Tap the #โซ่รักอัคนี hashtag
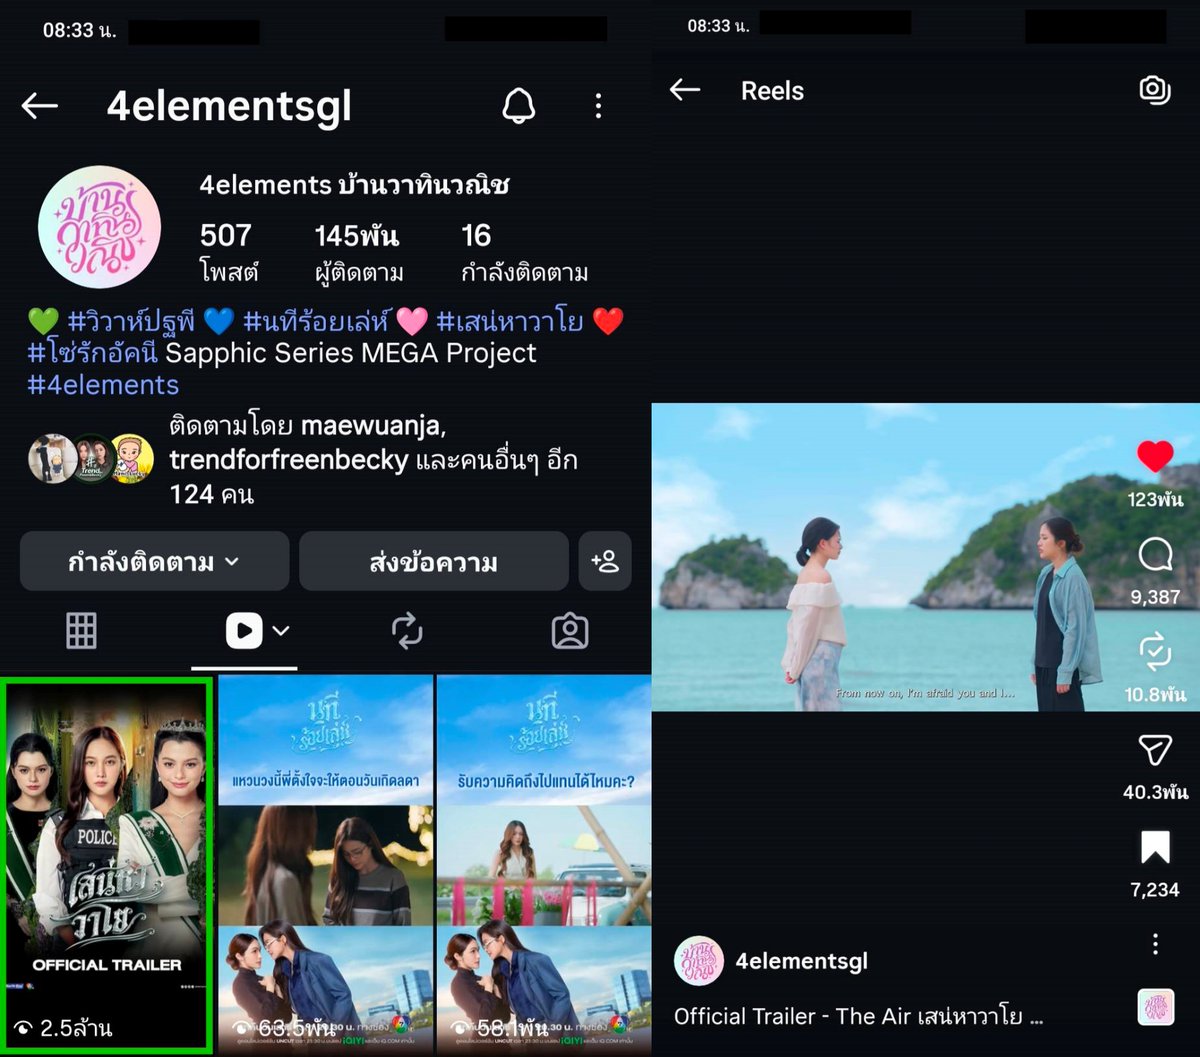This screenshot has height=1057, width=1200. point(93,353)
